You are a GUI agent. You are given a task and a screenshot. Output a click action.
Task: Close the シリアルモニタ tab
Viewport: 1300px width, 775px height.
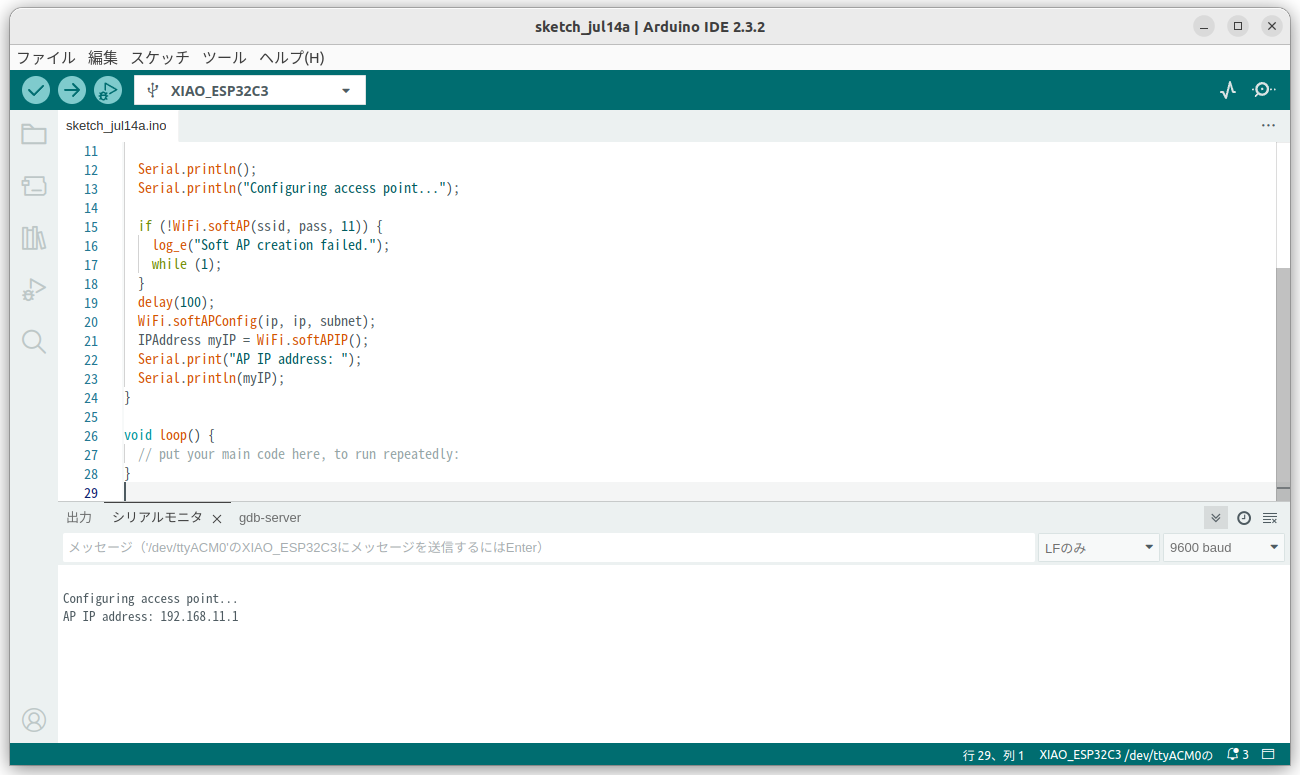coord(217,518)
